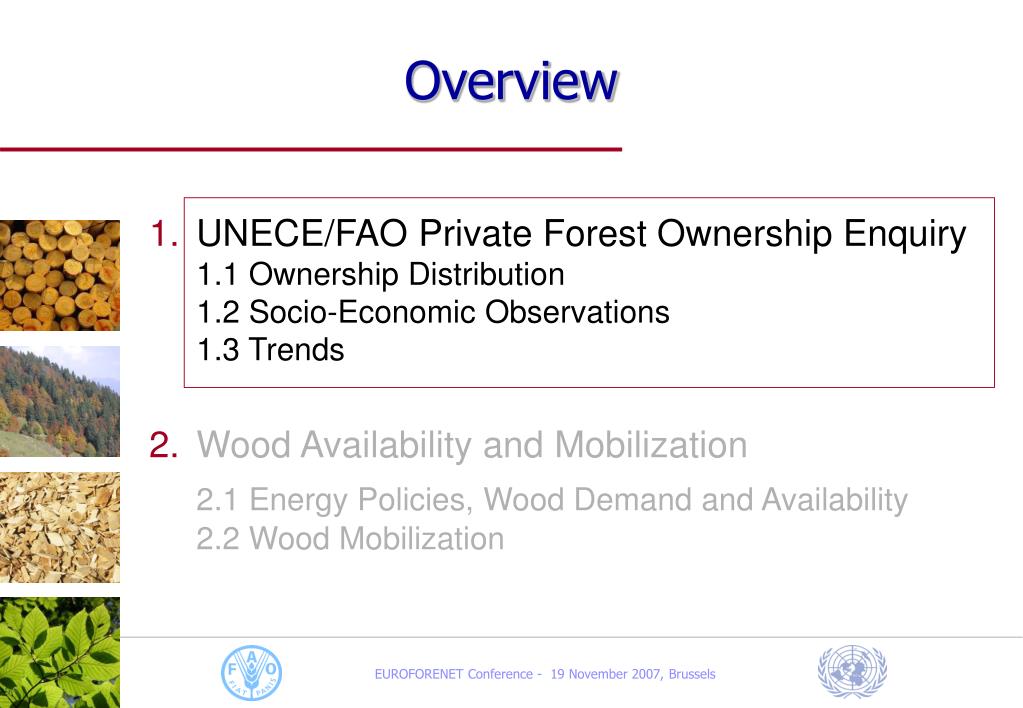
Task: Click the heading UNECE/FAO Private Forest Ownership Enquiry
Action: pos(581,234)
